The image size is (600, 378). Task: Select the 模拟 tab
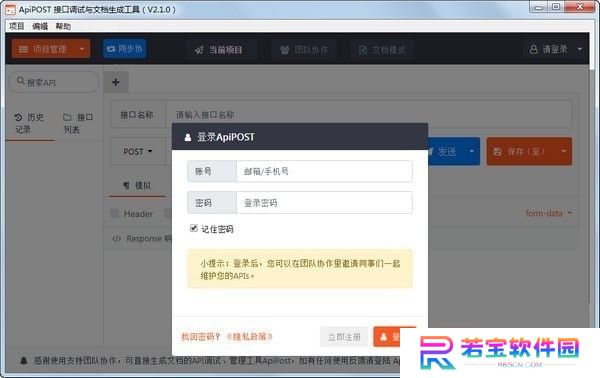[x=137, y=186]
